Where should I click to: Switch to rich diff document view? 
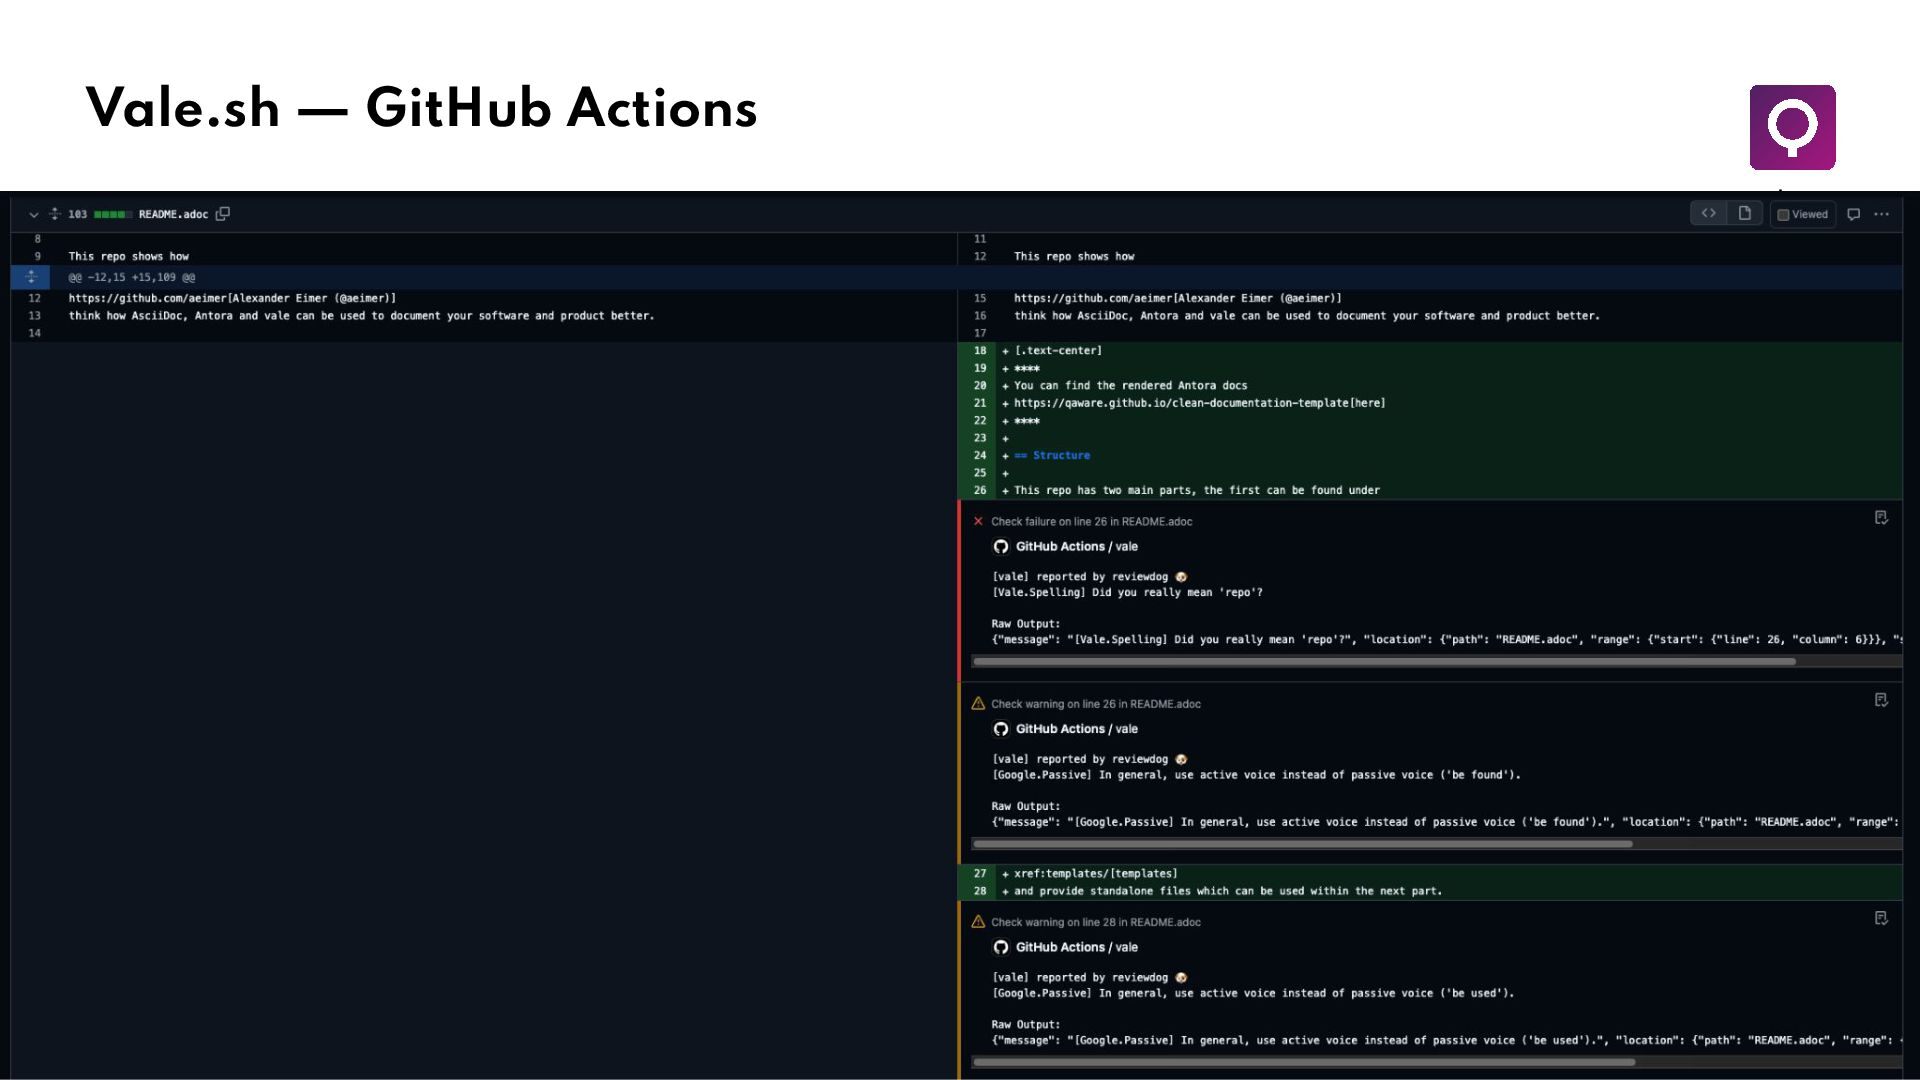pyautogui.click(x=1745, y=213)
